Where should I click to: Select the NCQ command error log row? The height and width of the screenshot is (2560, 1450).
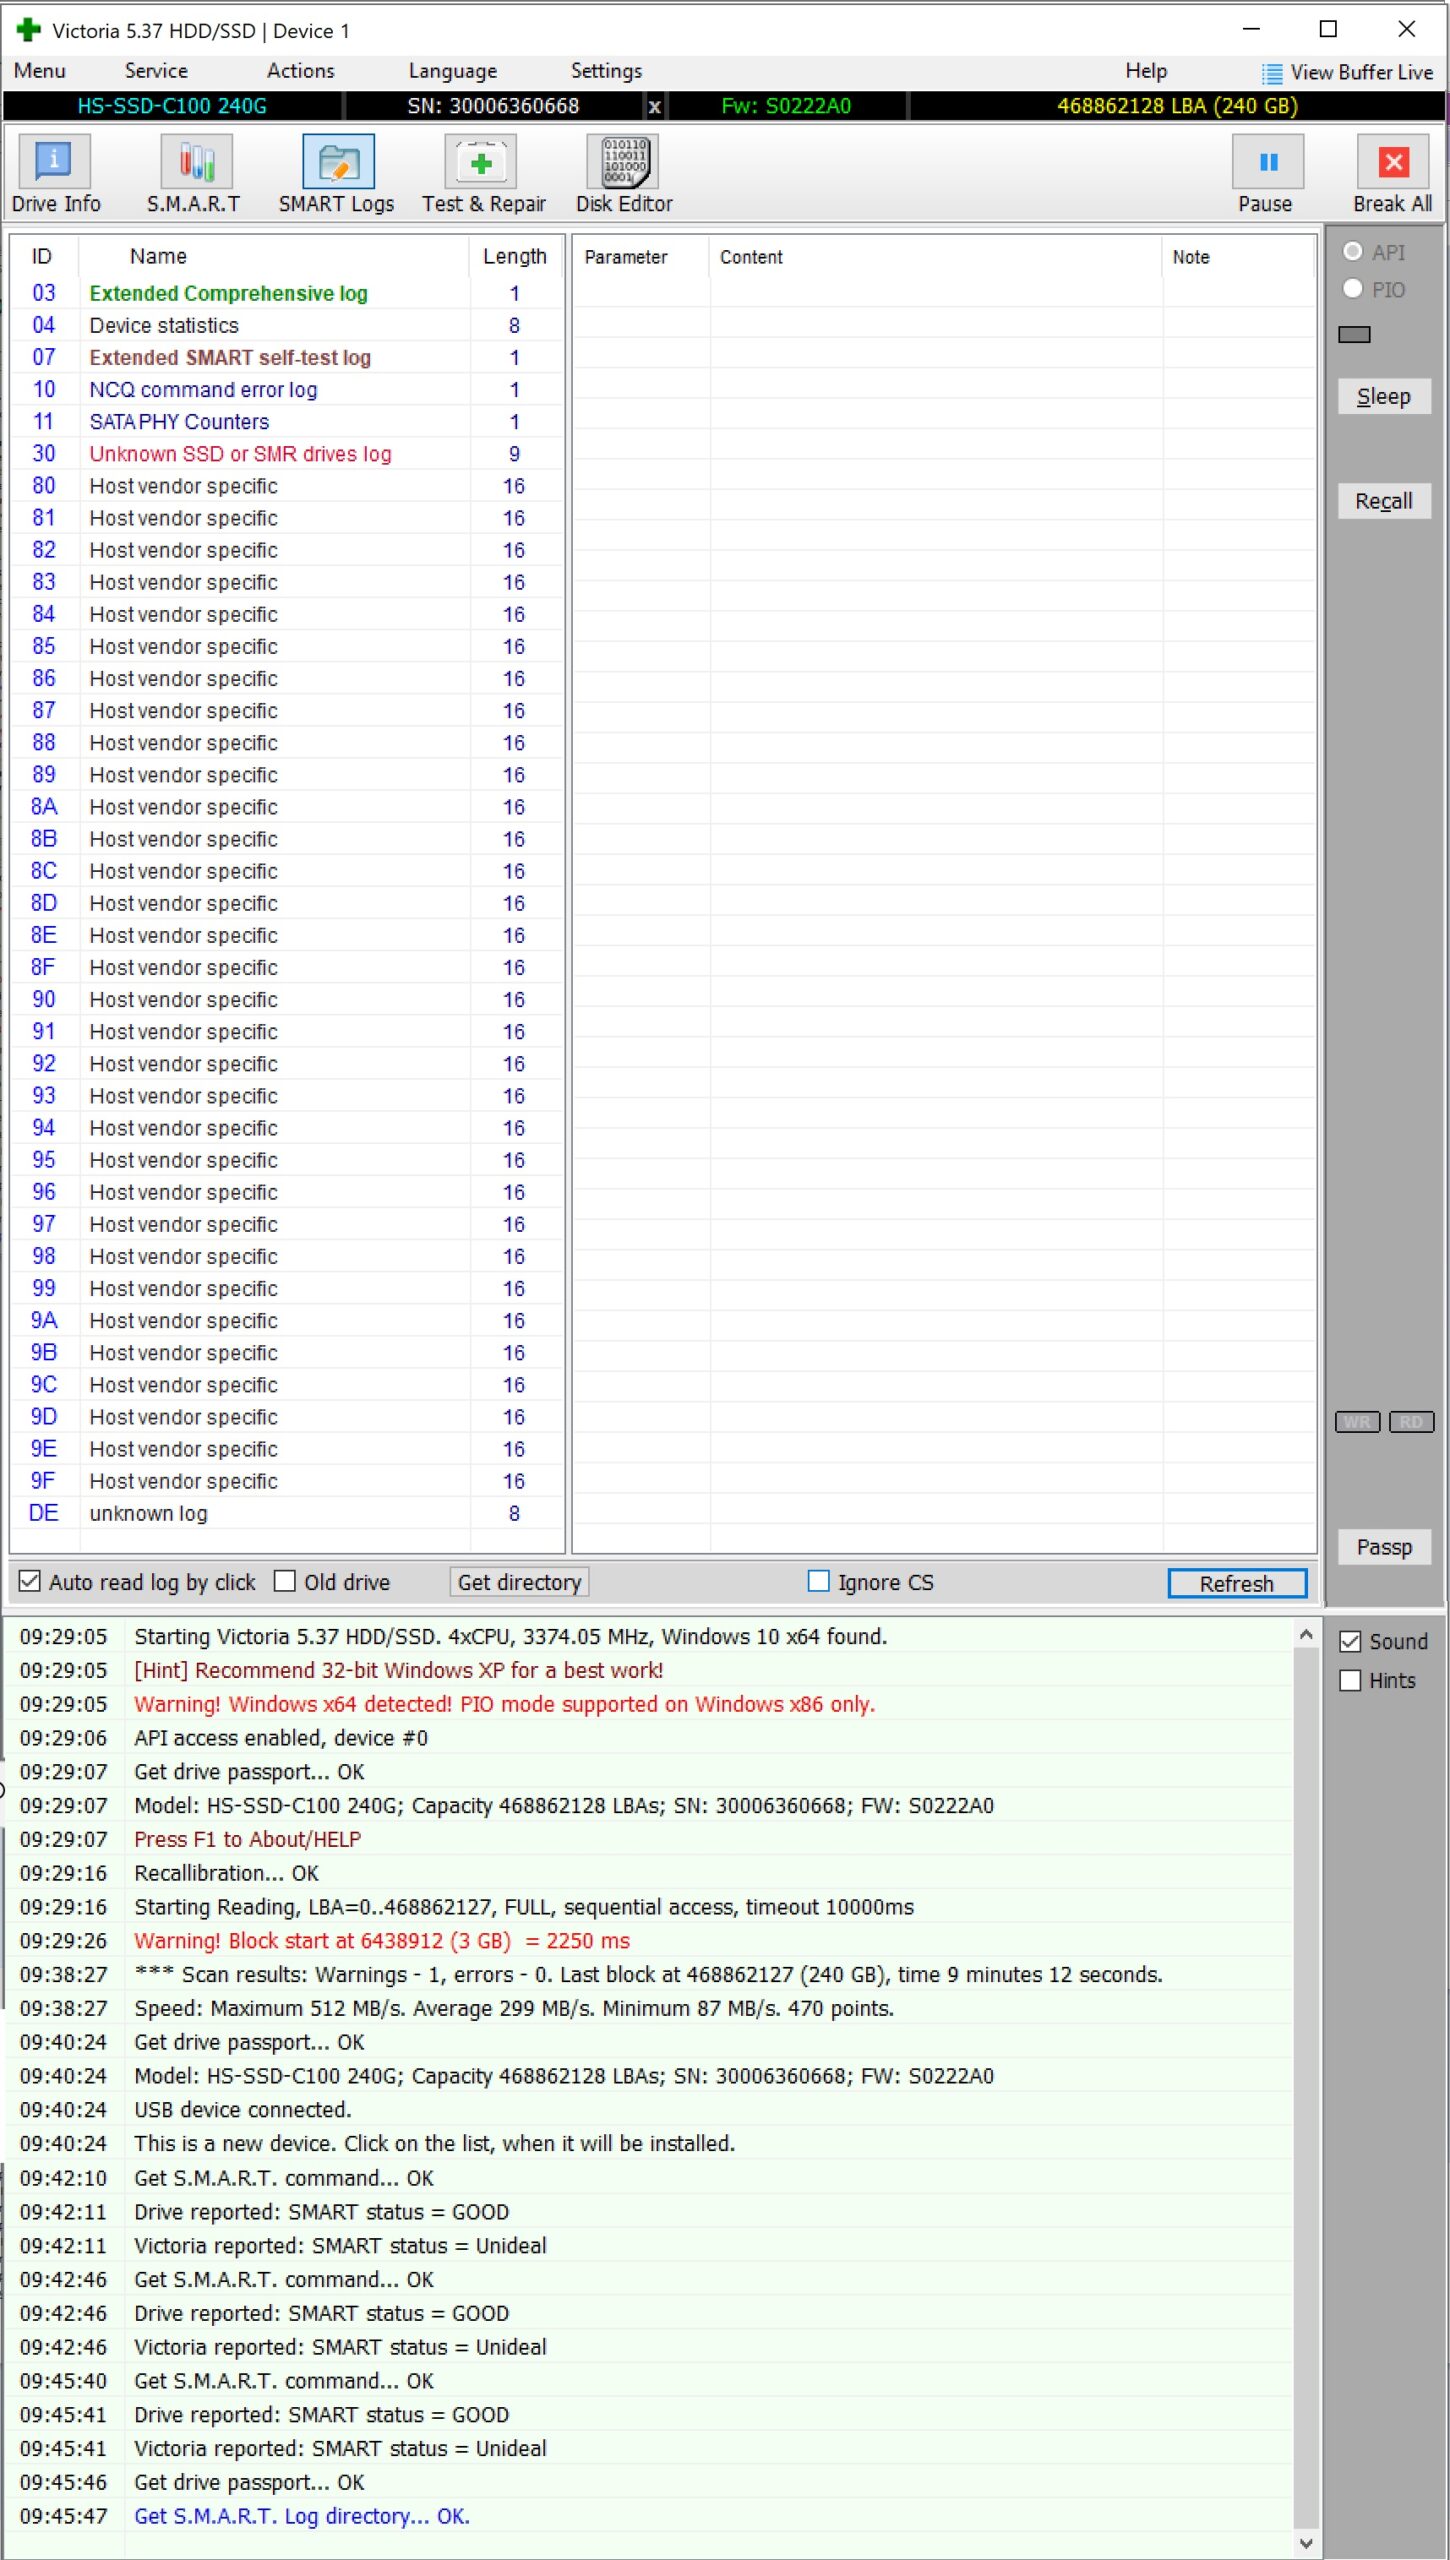pyautogui.click(x=287, y=389)
